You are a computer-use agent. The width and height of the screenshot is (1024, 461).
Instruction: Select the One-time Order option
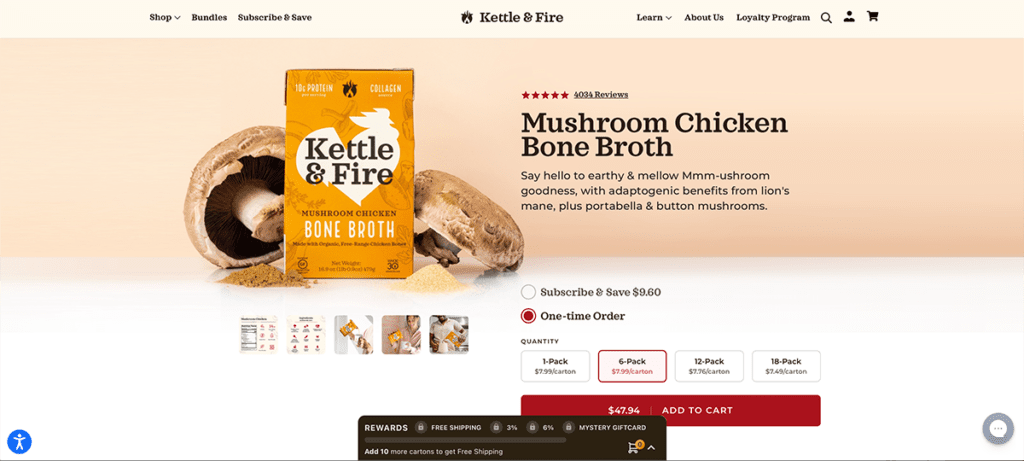[x=573, y=316]
